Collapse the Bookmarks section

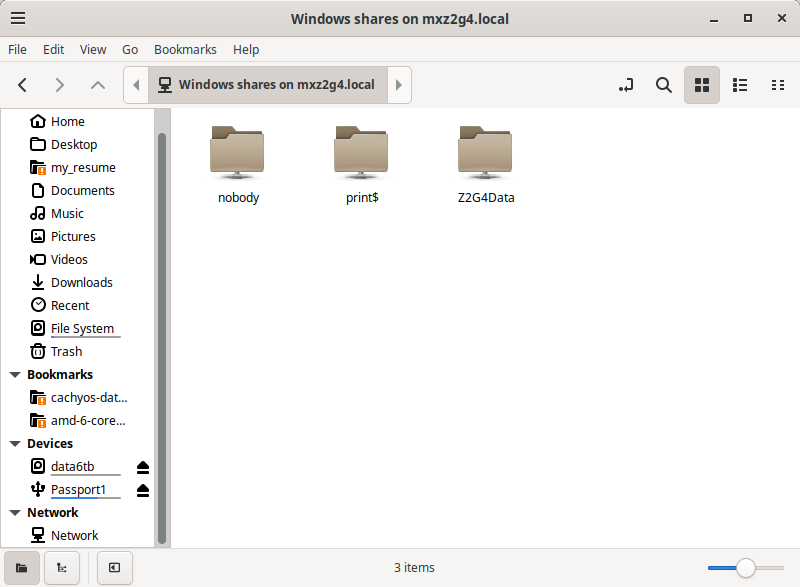14,374
